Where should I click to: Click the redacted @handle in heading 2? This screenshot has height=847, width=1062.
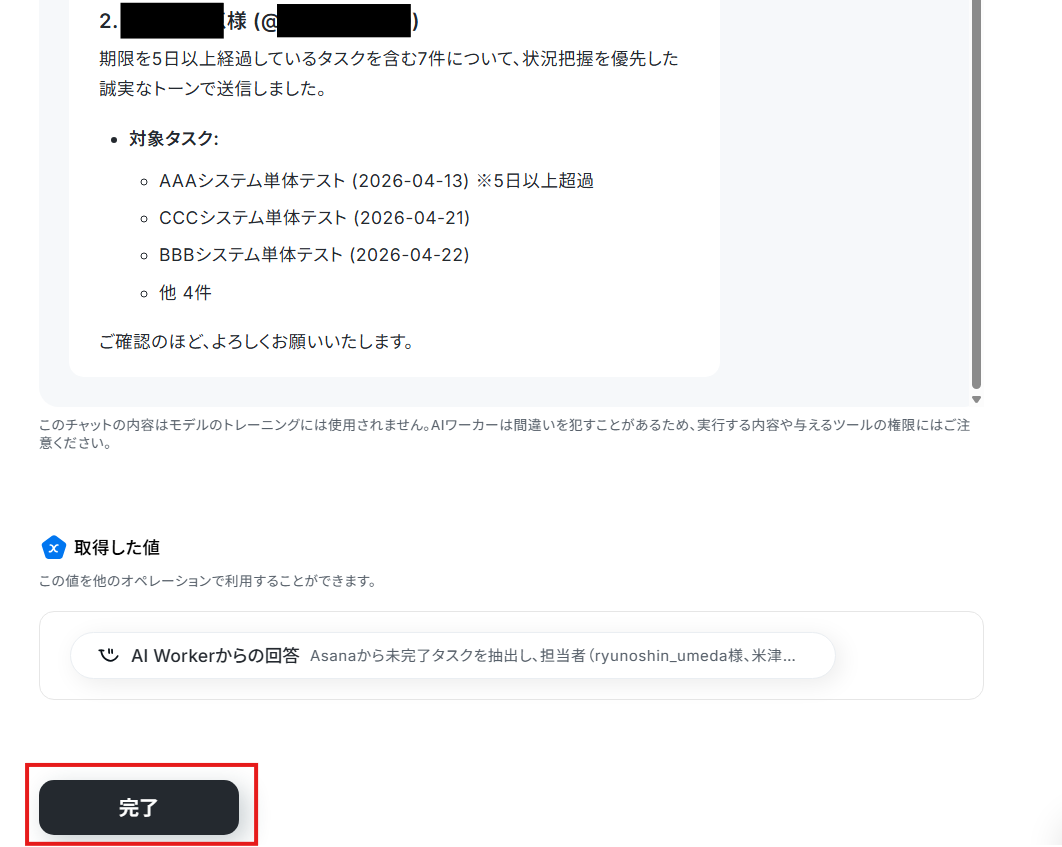(x=344, y=20)
